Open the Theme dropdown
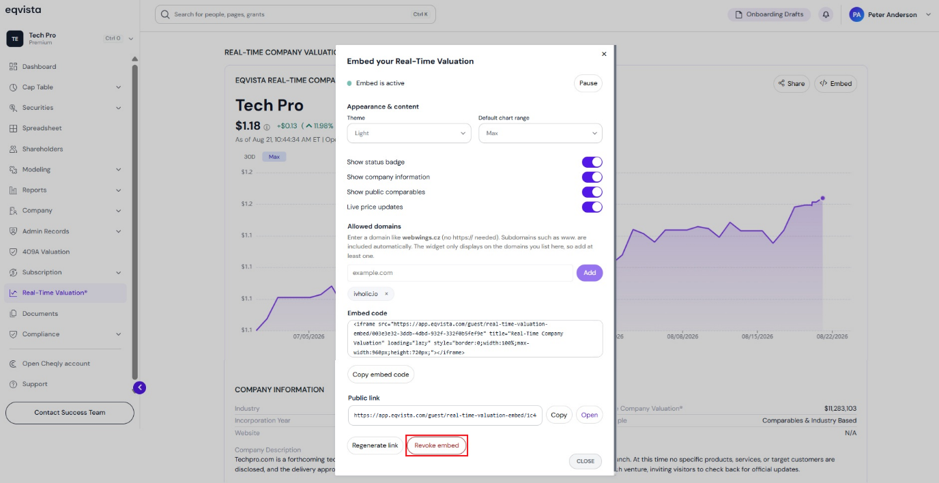 tap(409, 133)
